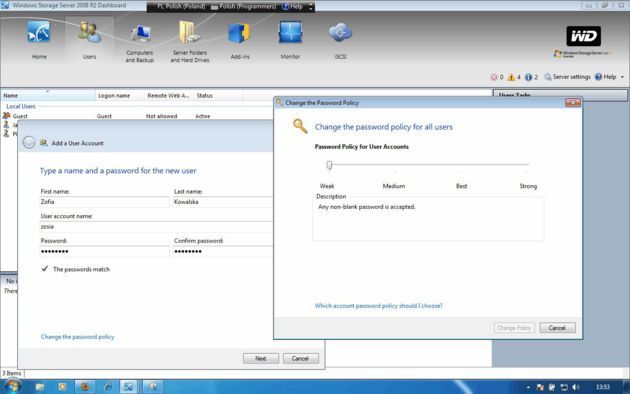Sort by Remote Web Access column
The width and height of the screenshot is (630, 394).
click(169, 96)
